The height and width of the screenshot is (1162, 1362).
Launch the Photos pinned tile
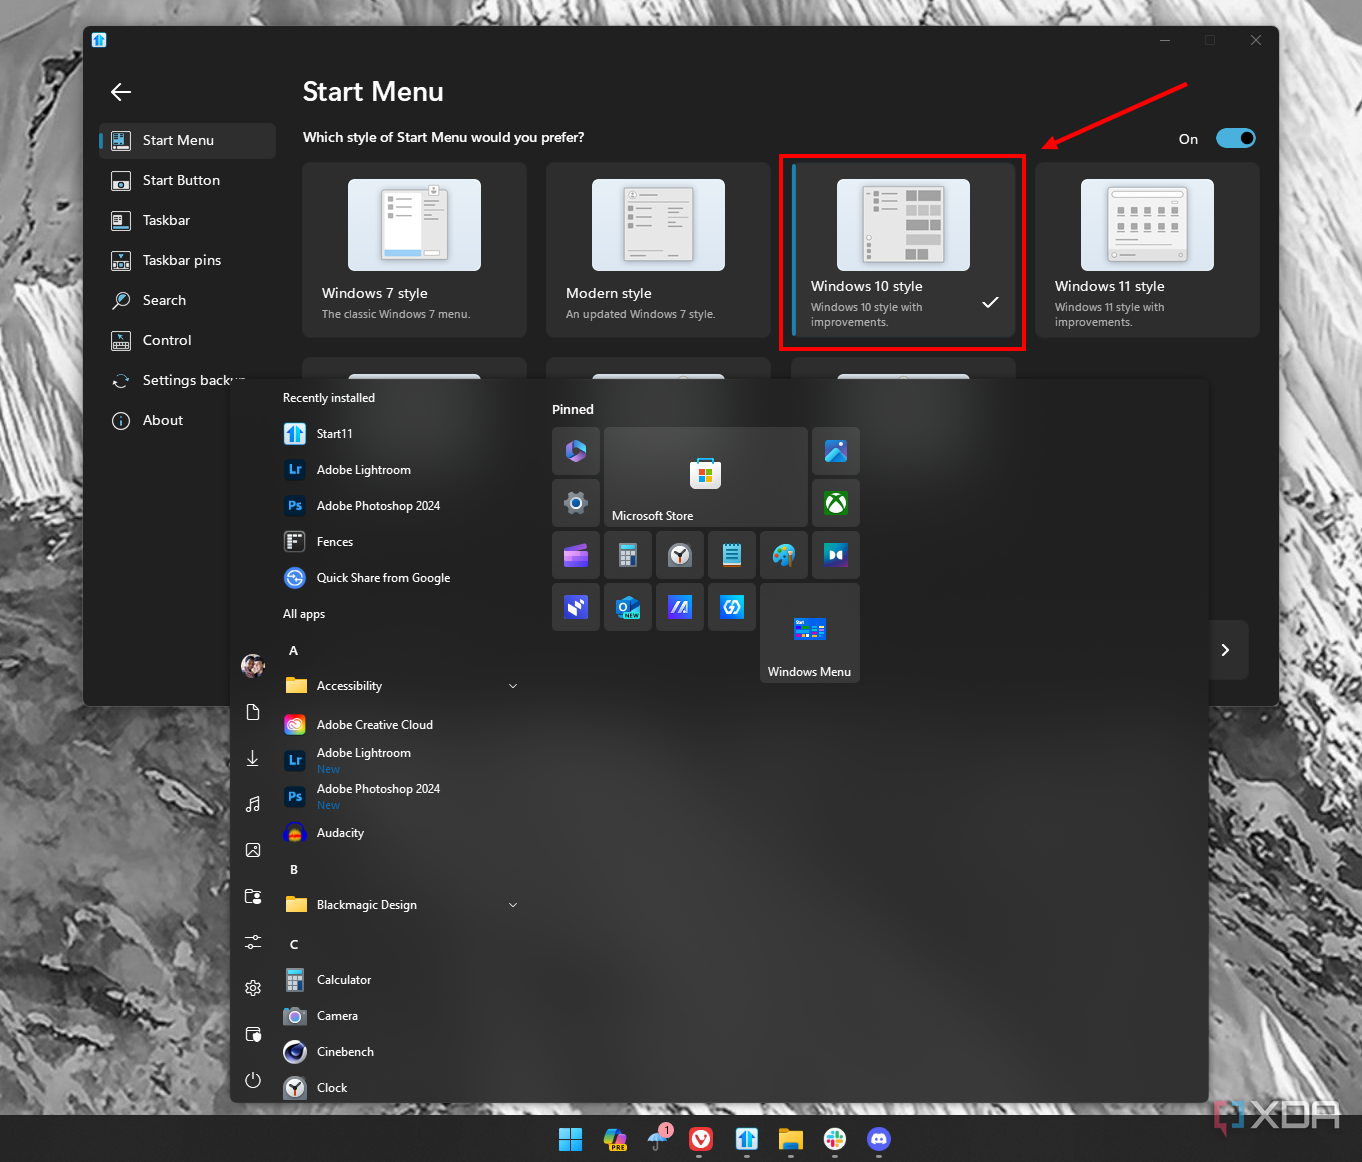pyautogui.click(x=836, y=451)
